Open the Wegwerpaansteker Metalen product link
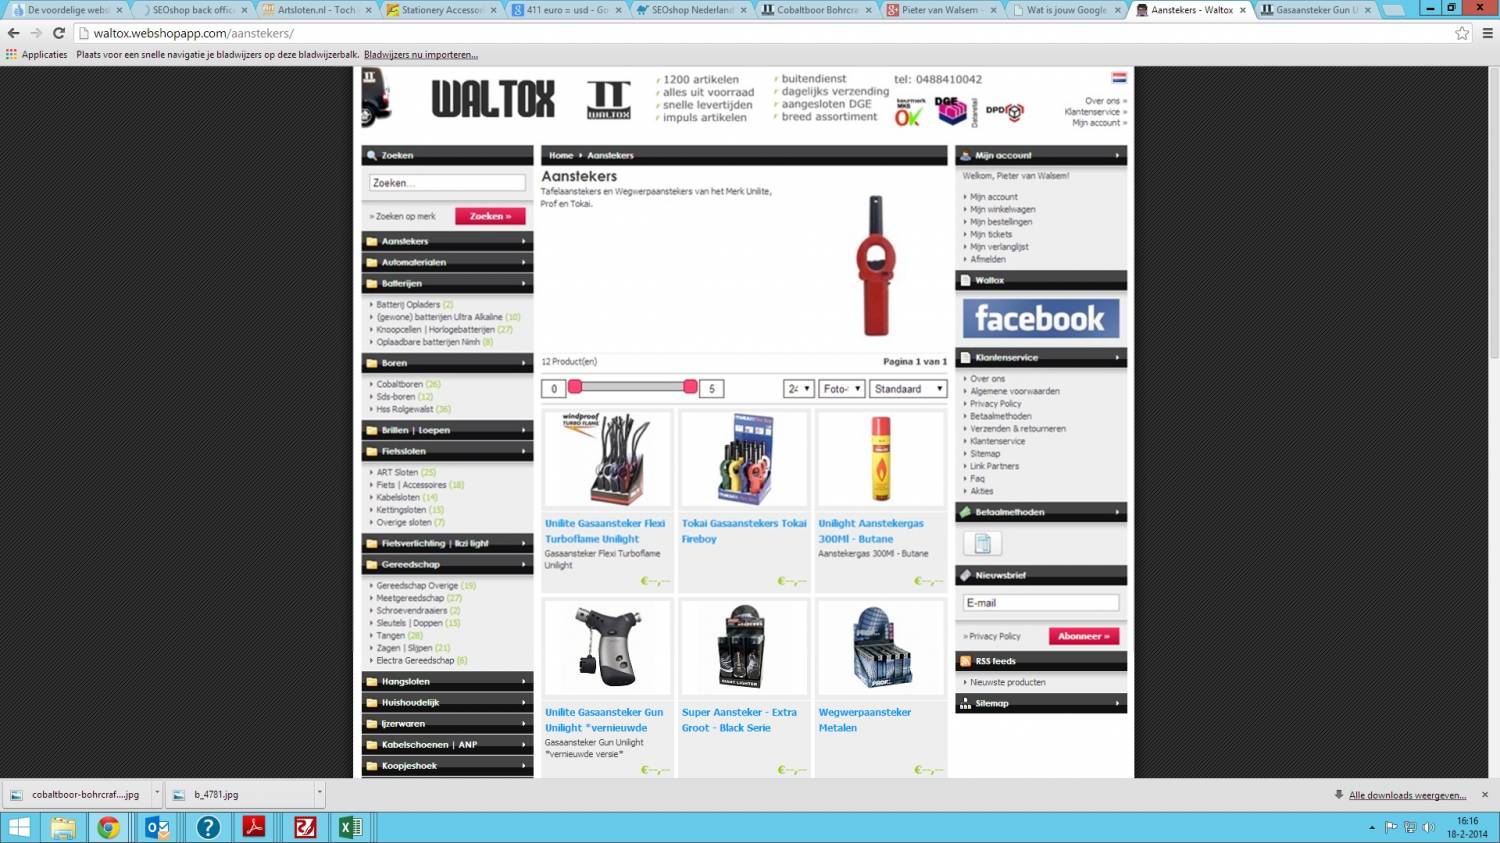The height and width of the screenshot is (843, 1500). (x=865, y=720)
